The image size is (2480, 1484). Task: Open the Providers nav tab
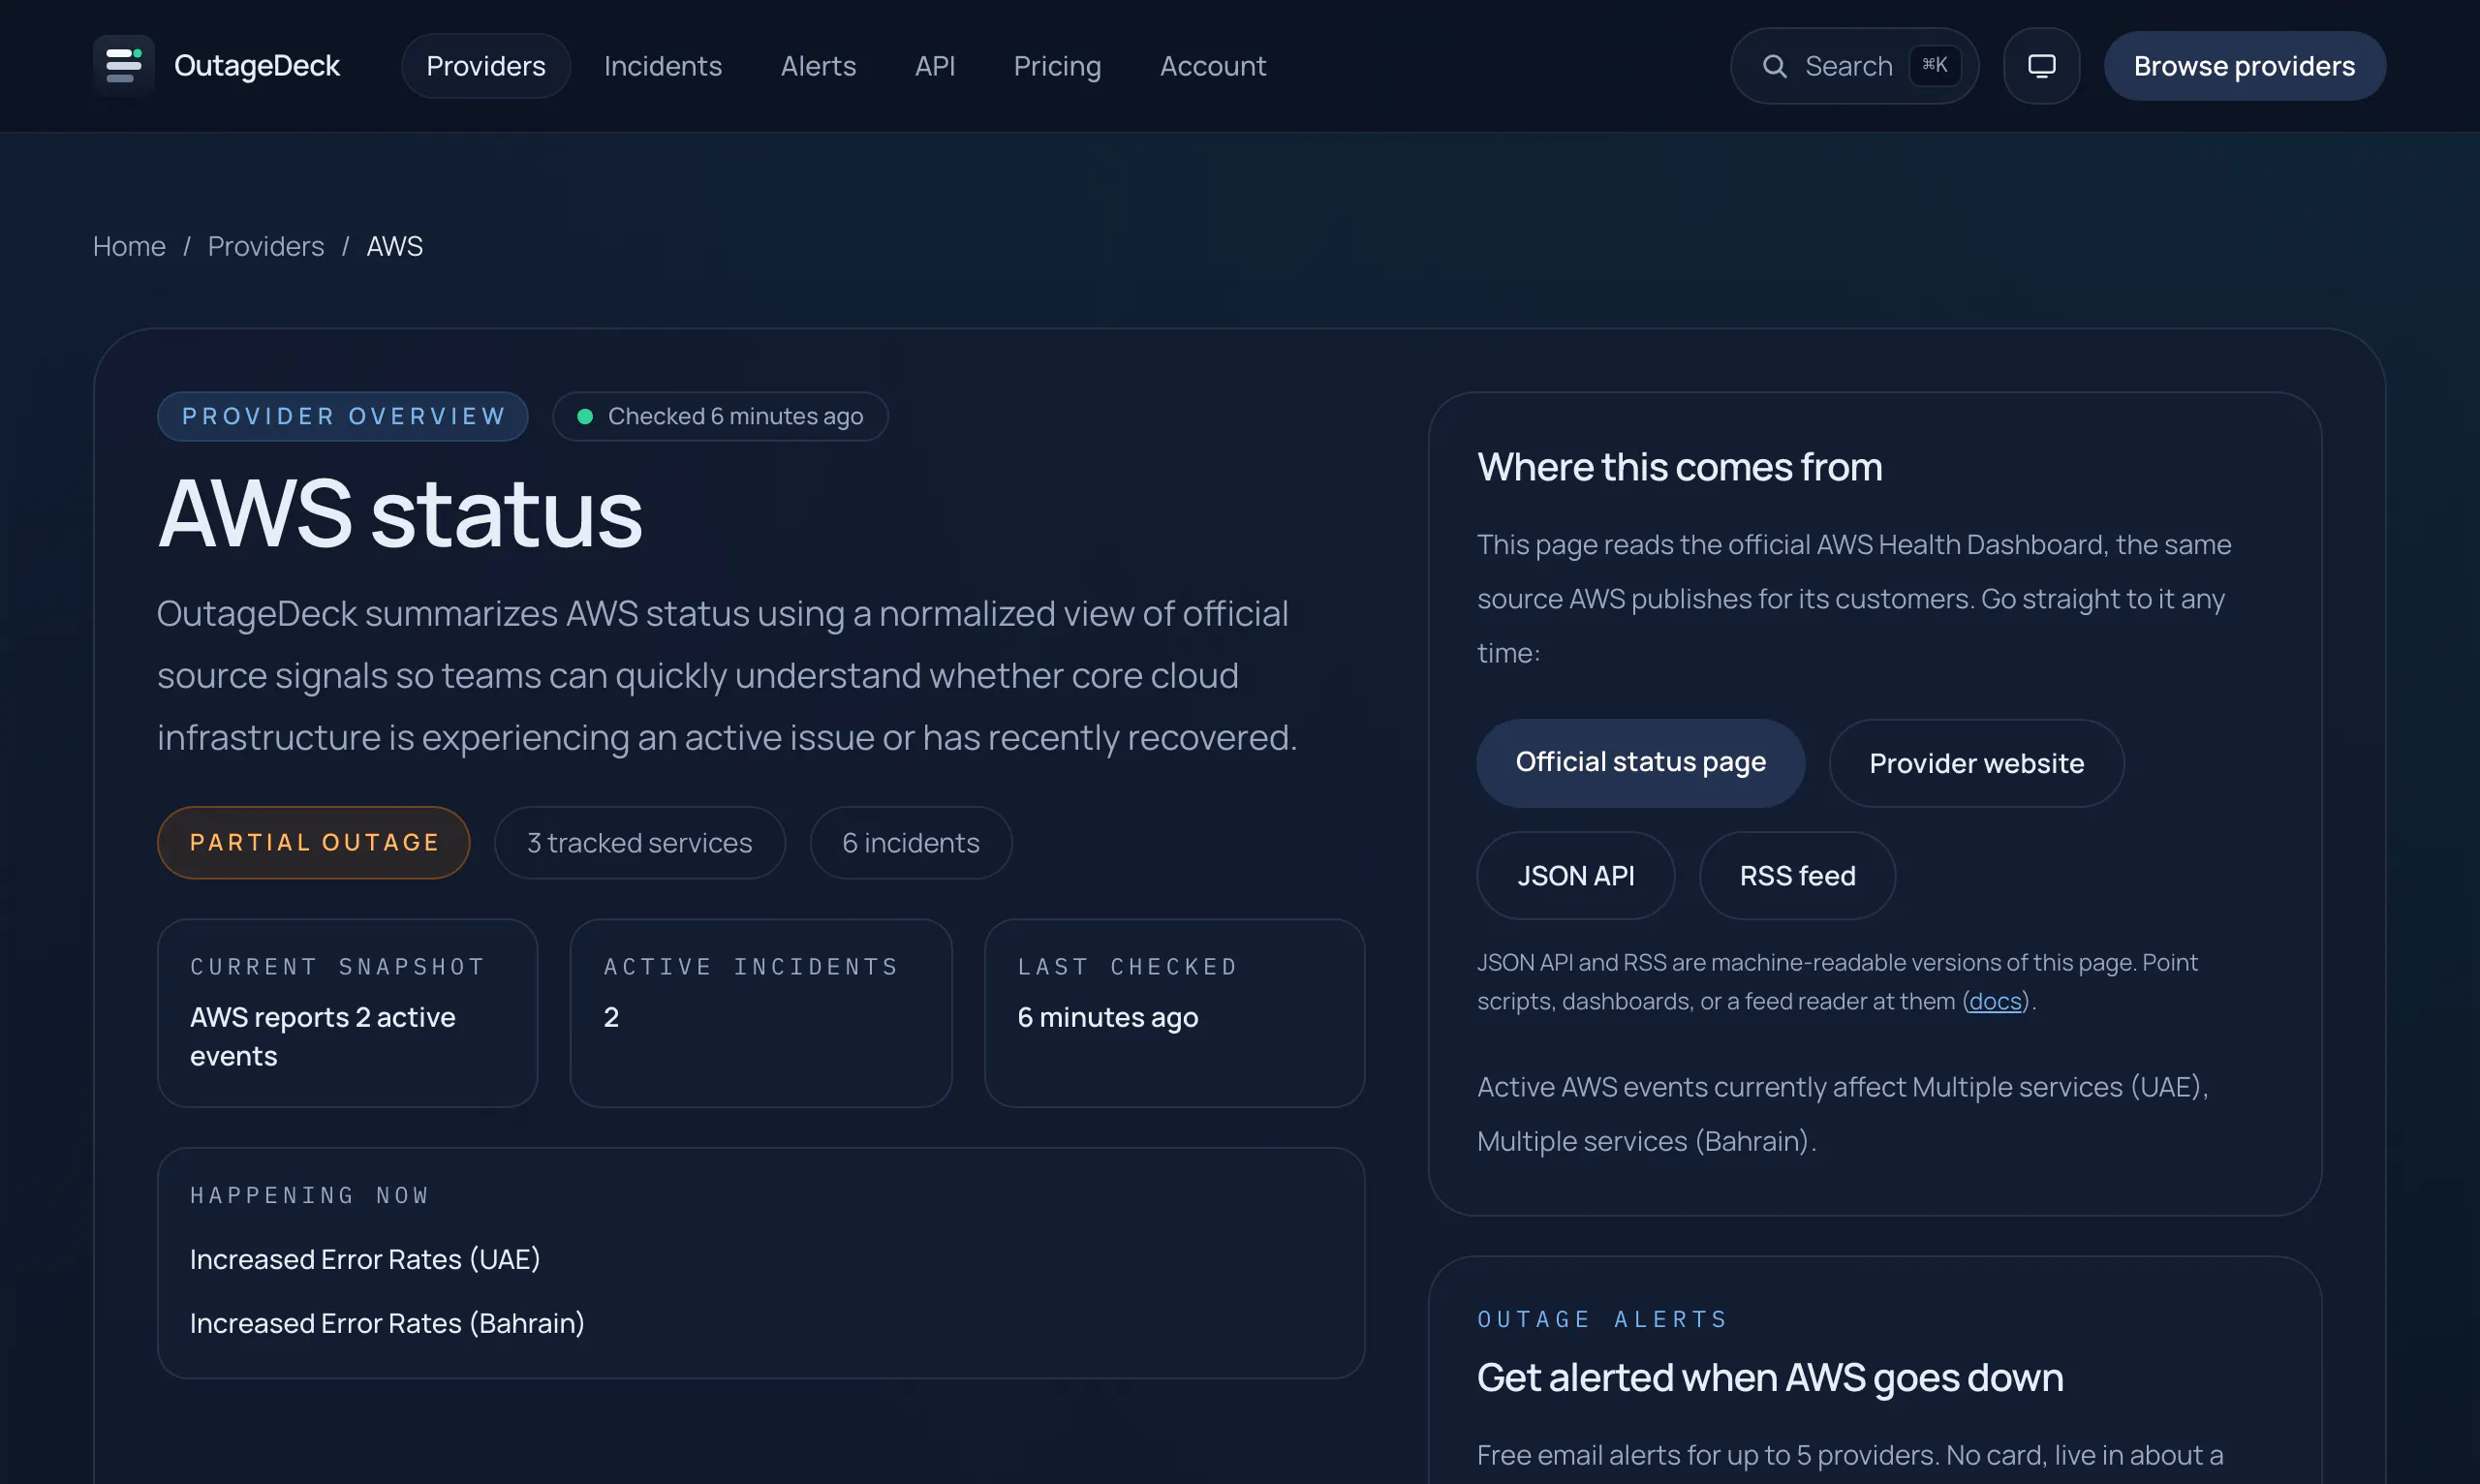point(486,66)
